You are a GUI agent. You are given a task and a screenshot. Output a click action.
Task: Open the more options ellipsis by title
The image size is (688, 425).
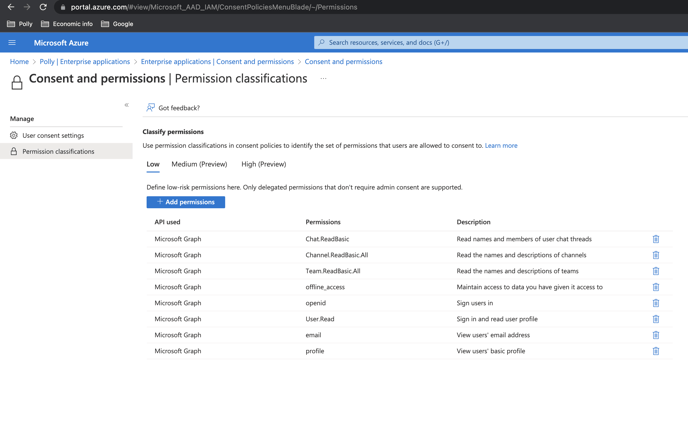(x=323, y=79)
